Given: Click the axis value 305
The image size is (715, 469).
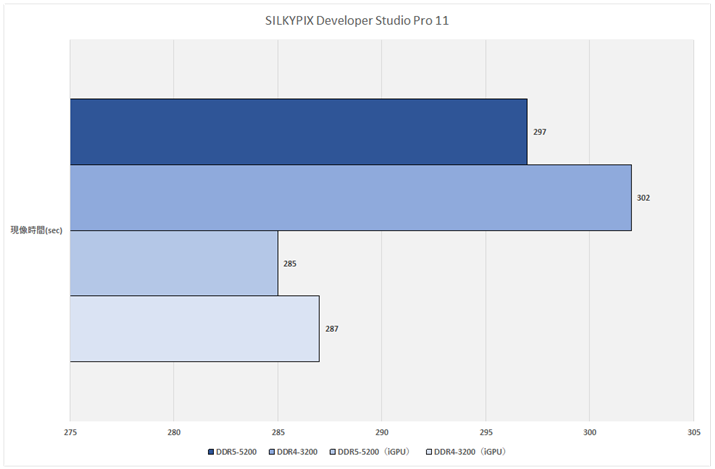Looking at the screenshot, I should click(694, 432).
